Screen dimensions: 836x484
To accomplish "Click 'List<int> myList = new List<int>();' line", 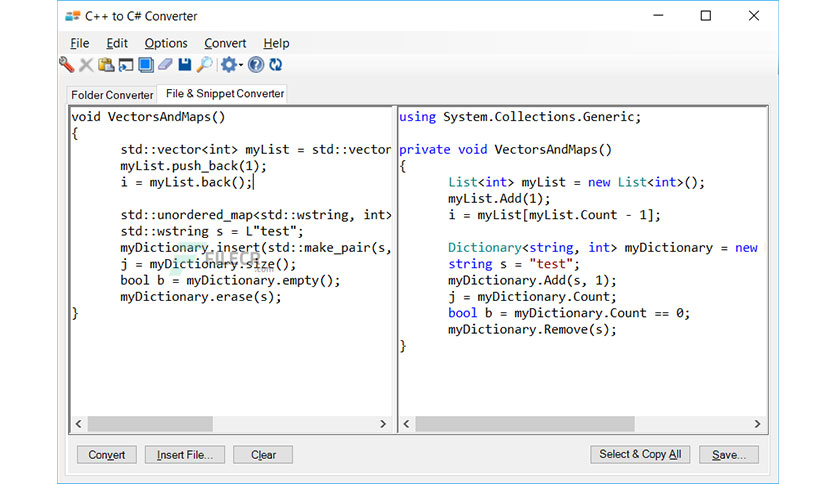I will 576,182.
